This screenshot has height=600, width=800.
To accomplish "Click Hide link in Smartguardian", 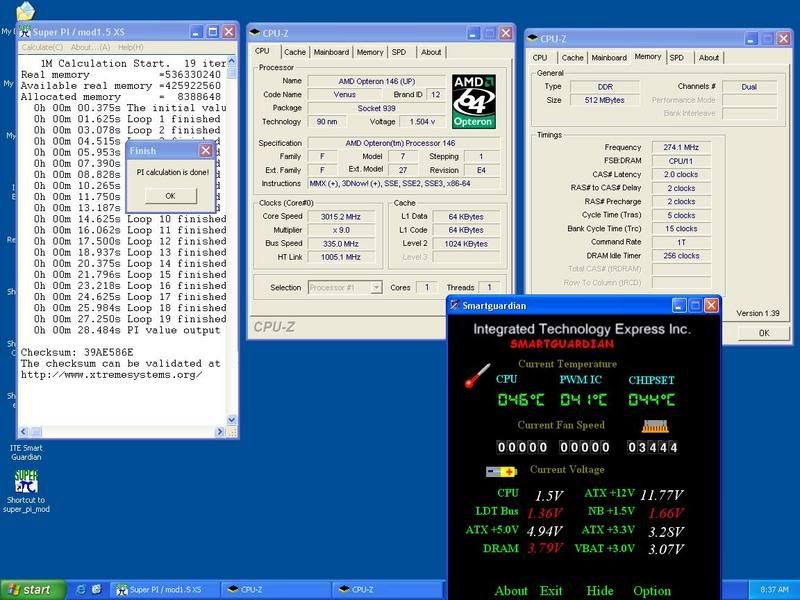I will 599,591.
